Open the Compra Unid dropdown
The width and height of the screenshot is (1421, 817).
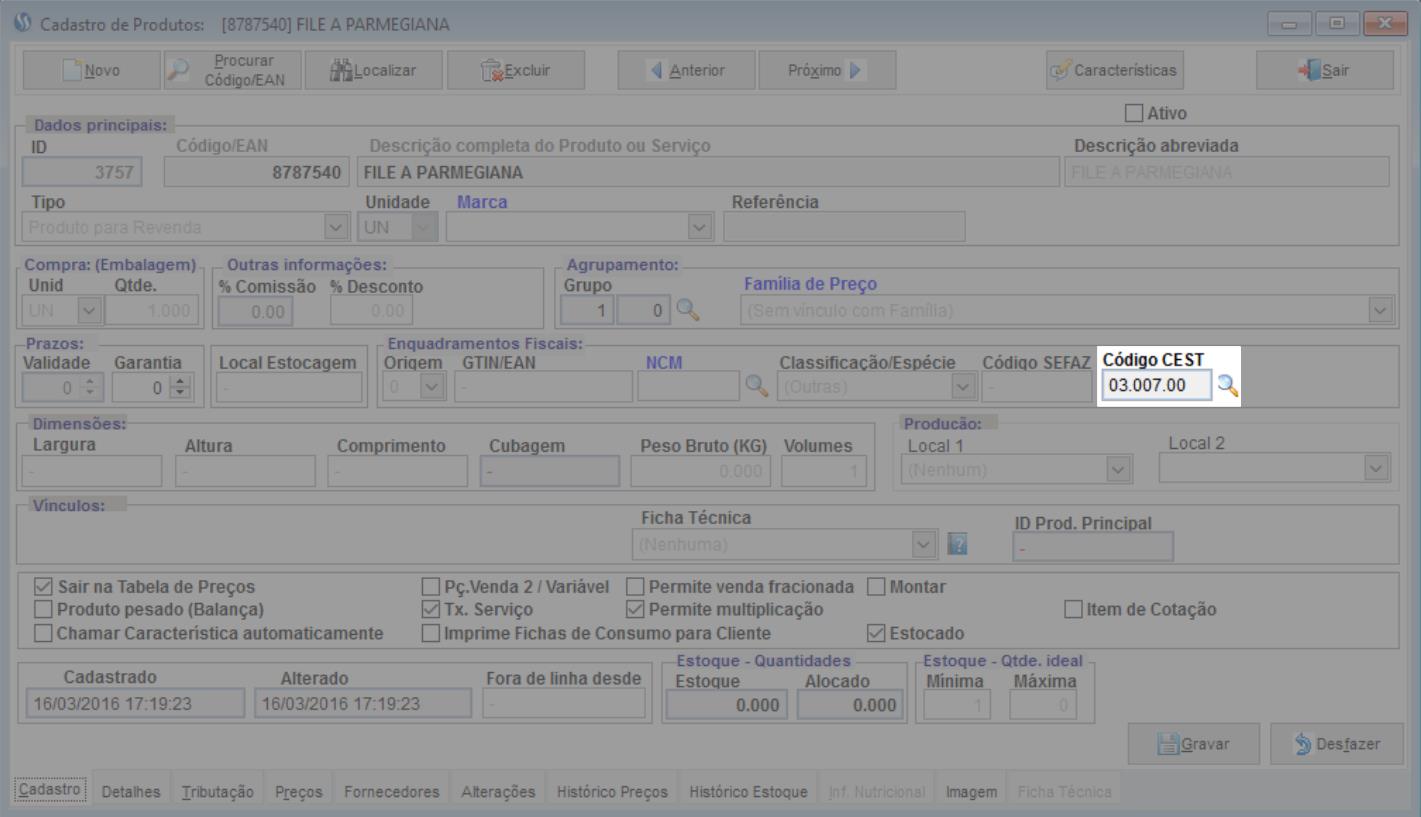89,311
